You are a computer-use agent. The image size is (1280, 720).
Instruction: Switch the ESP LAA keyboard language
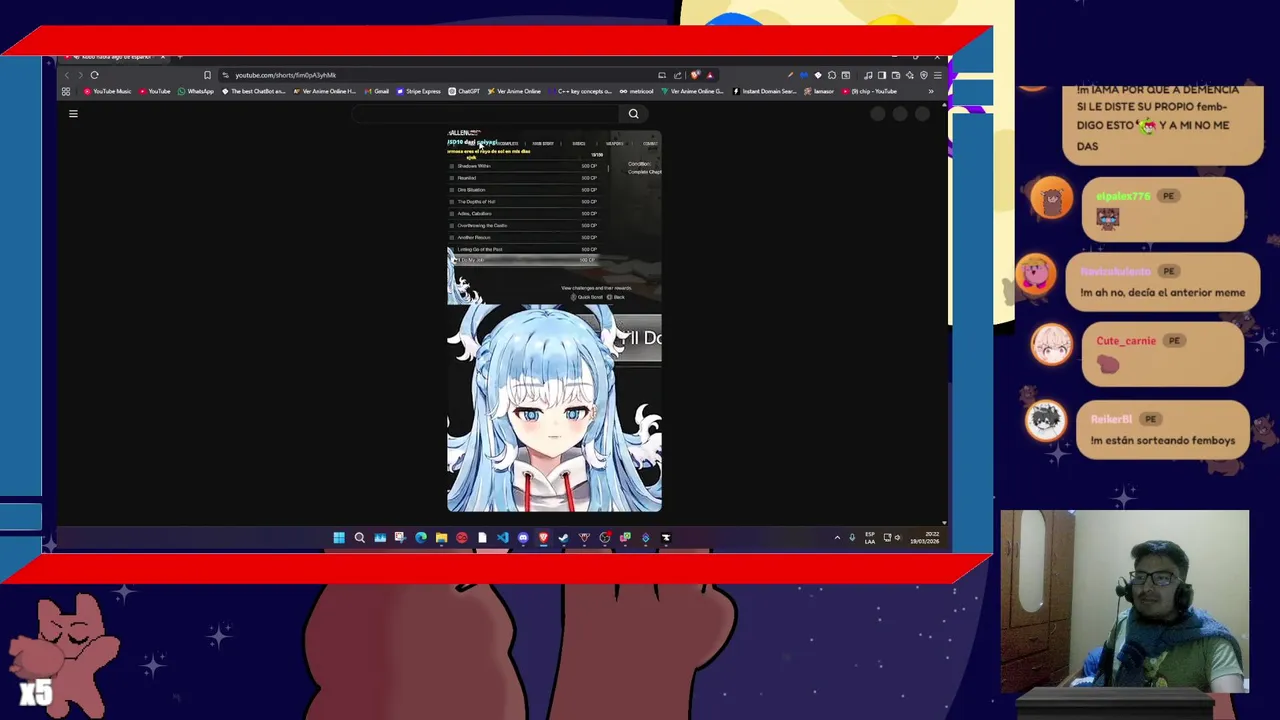(x=870, y=538)
